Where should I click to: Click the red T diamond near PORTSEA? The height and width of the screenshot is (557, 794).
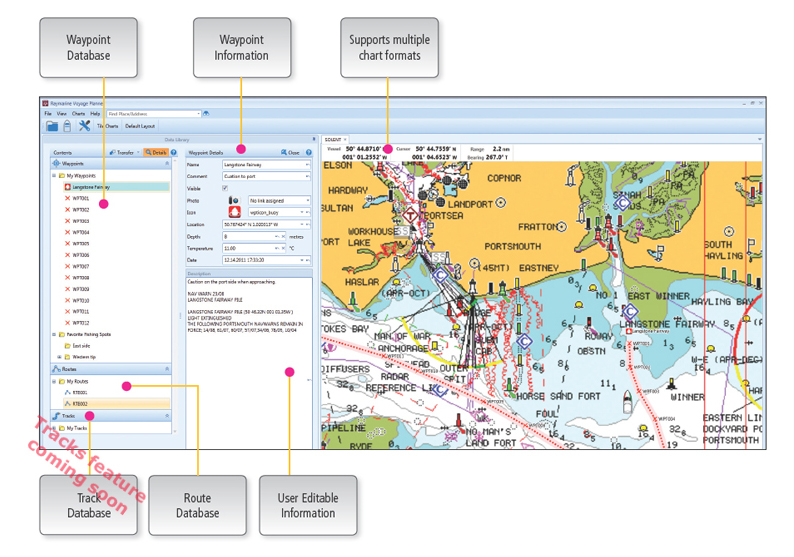pyautogui.click(x=411, y=216)
